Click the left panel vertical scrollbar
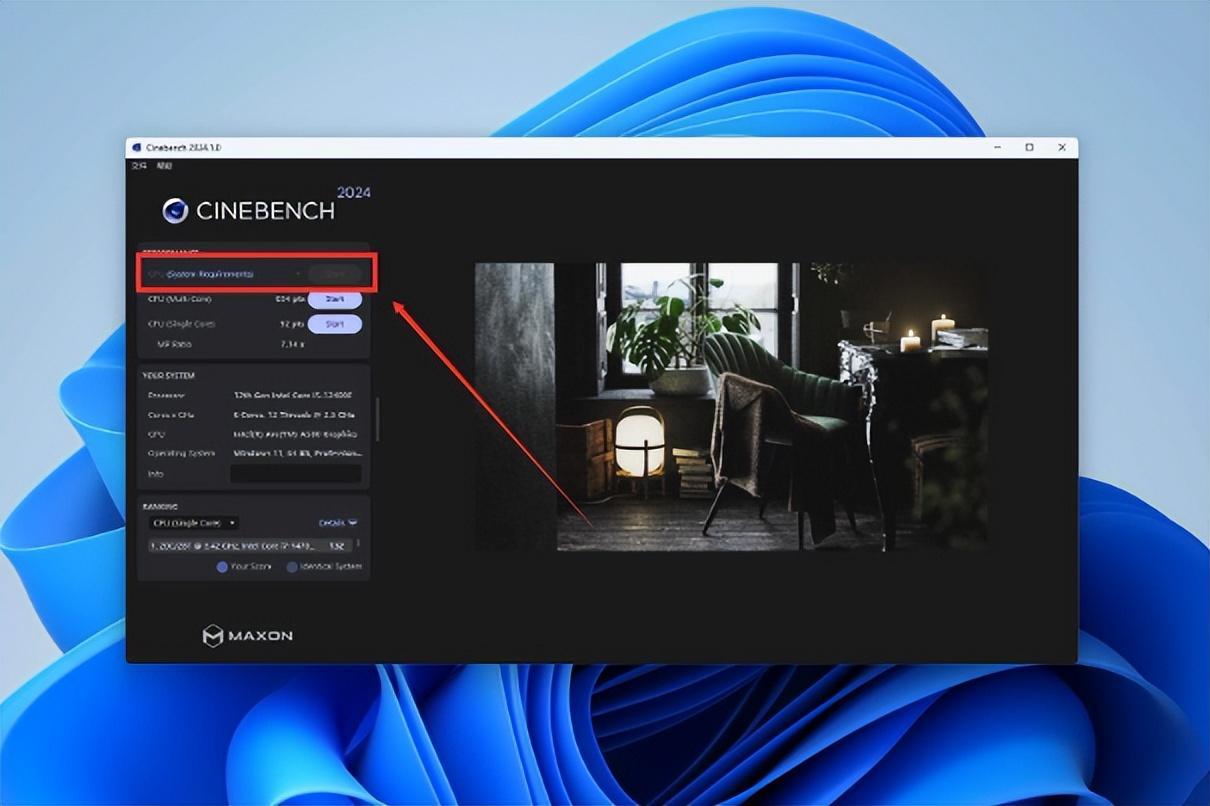This screenshot has height=806, width=1210. coord(377,420)
